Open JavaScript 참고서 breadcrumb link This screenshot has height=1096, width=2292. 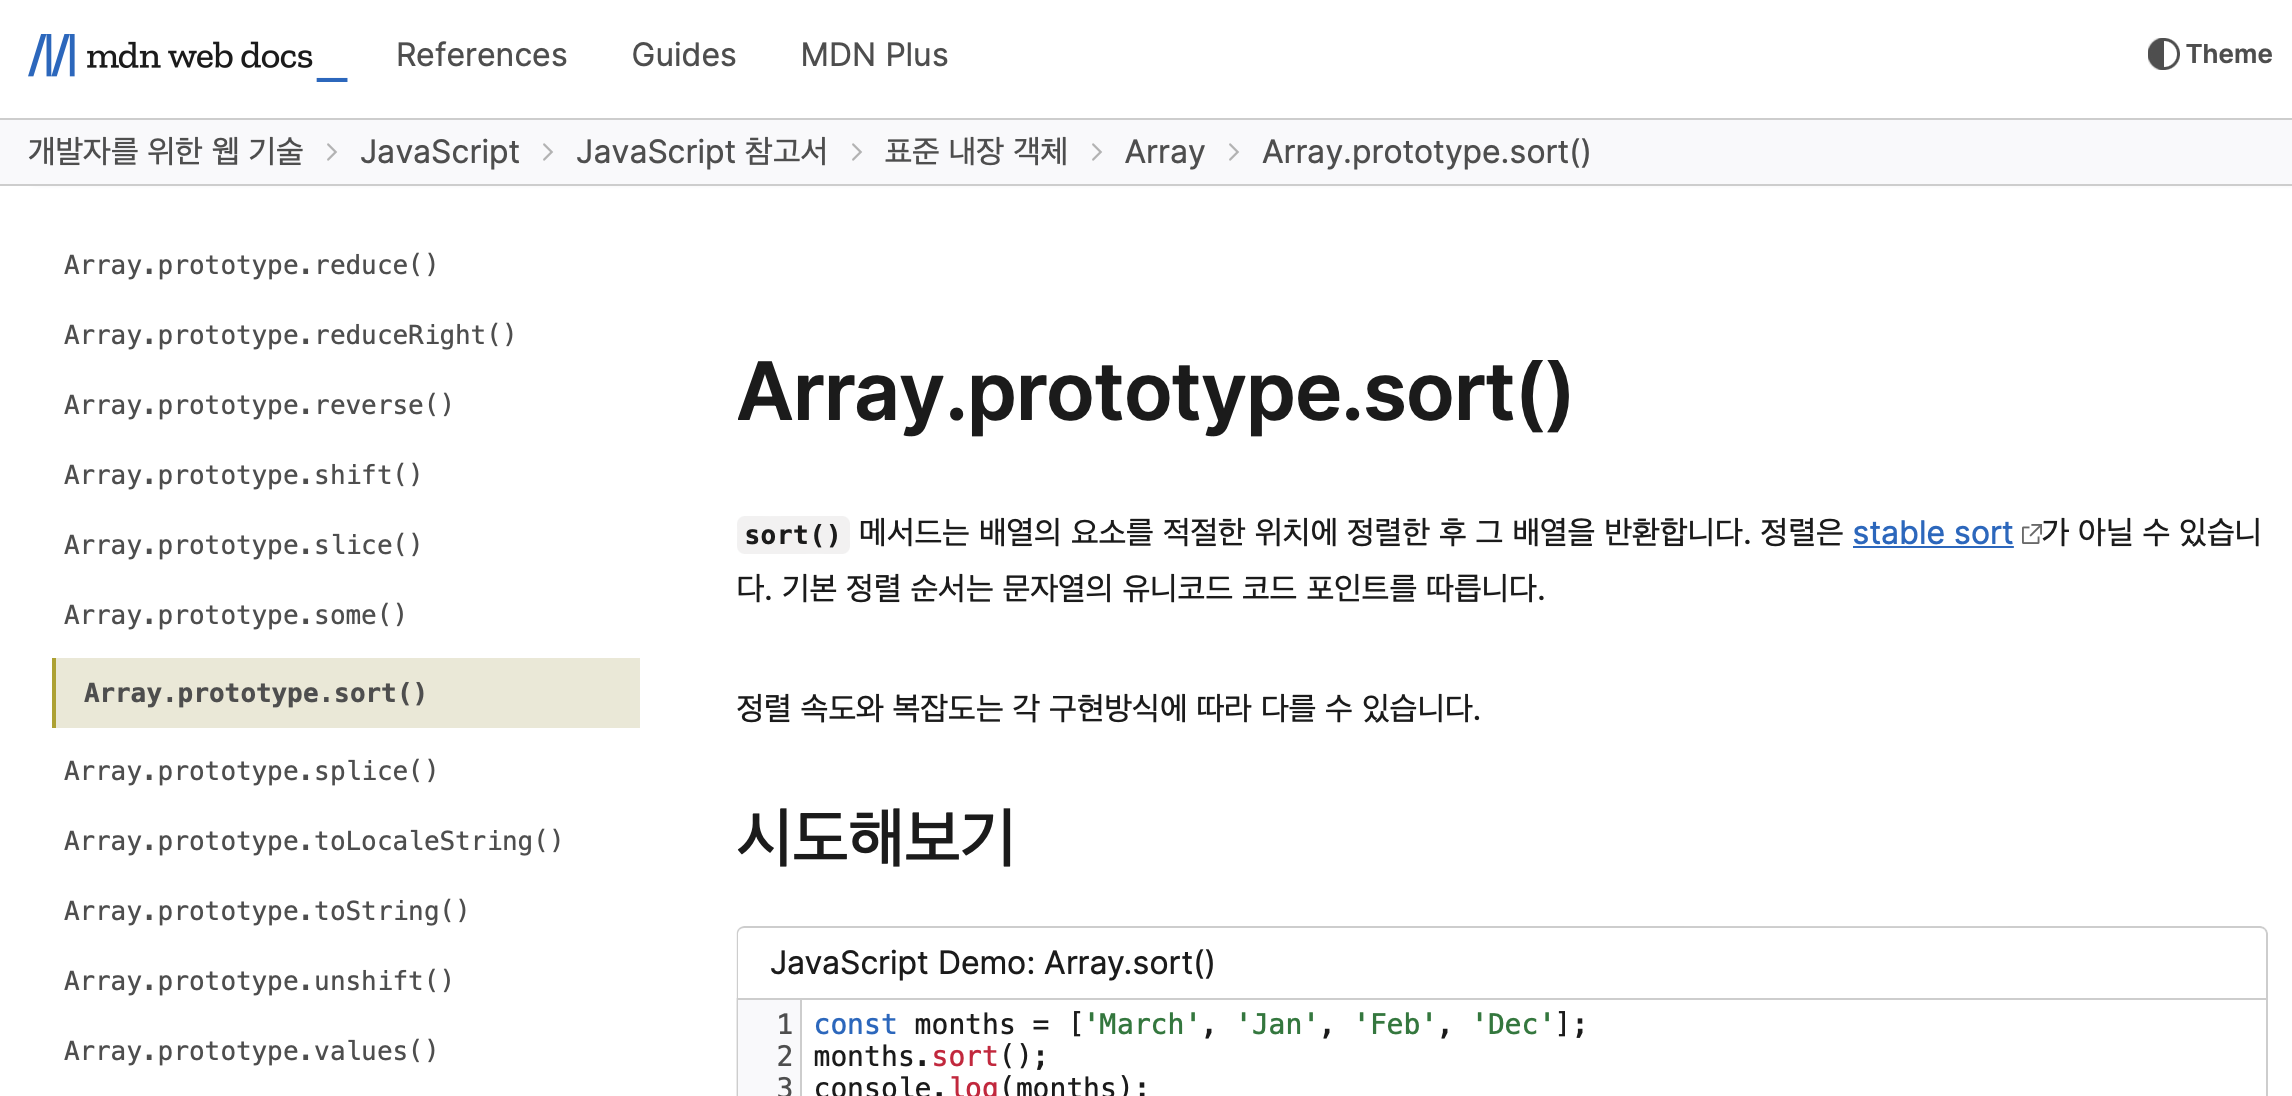(x=701, y=152)
